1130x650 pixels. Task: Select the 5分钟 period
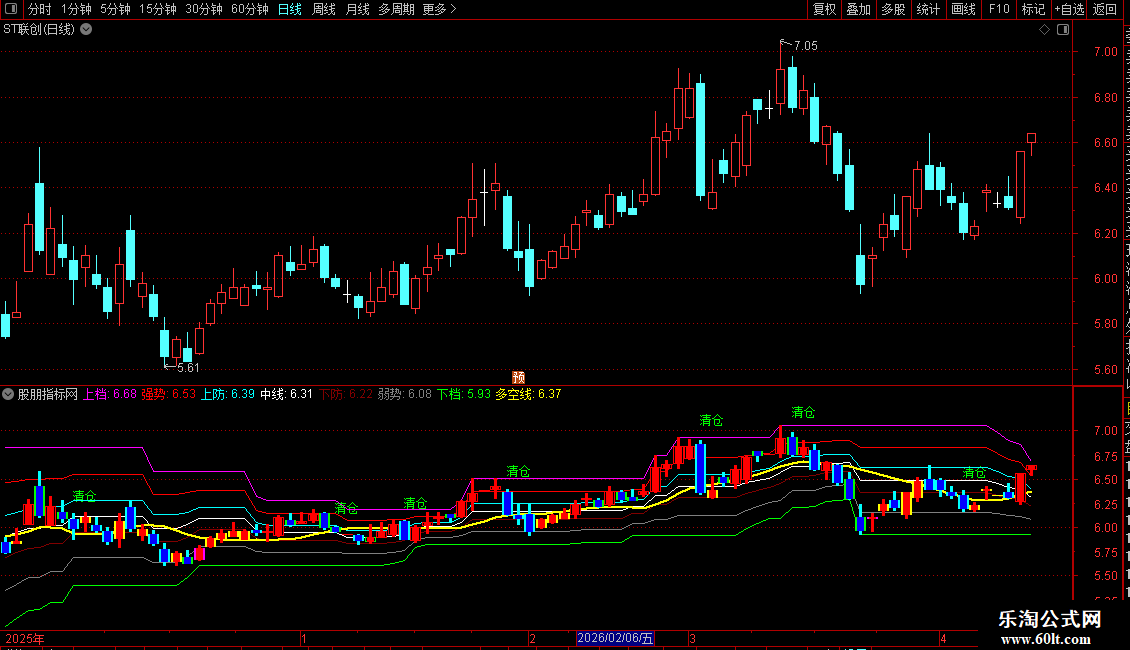click(115, 9)
